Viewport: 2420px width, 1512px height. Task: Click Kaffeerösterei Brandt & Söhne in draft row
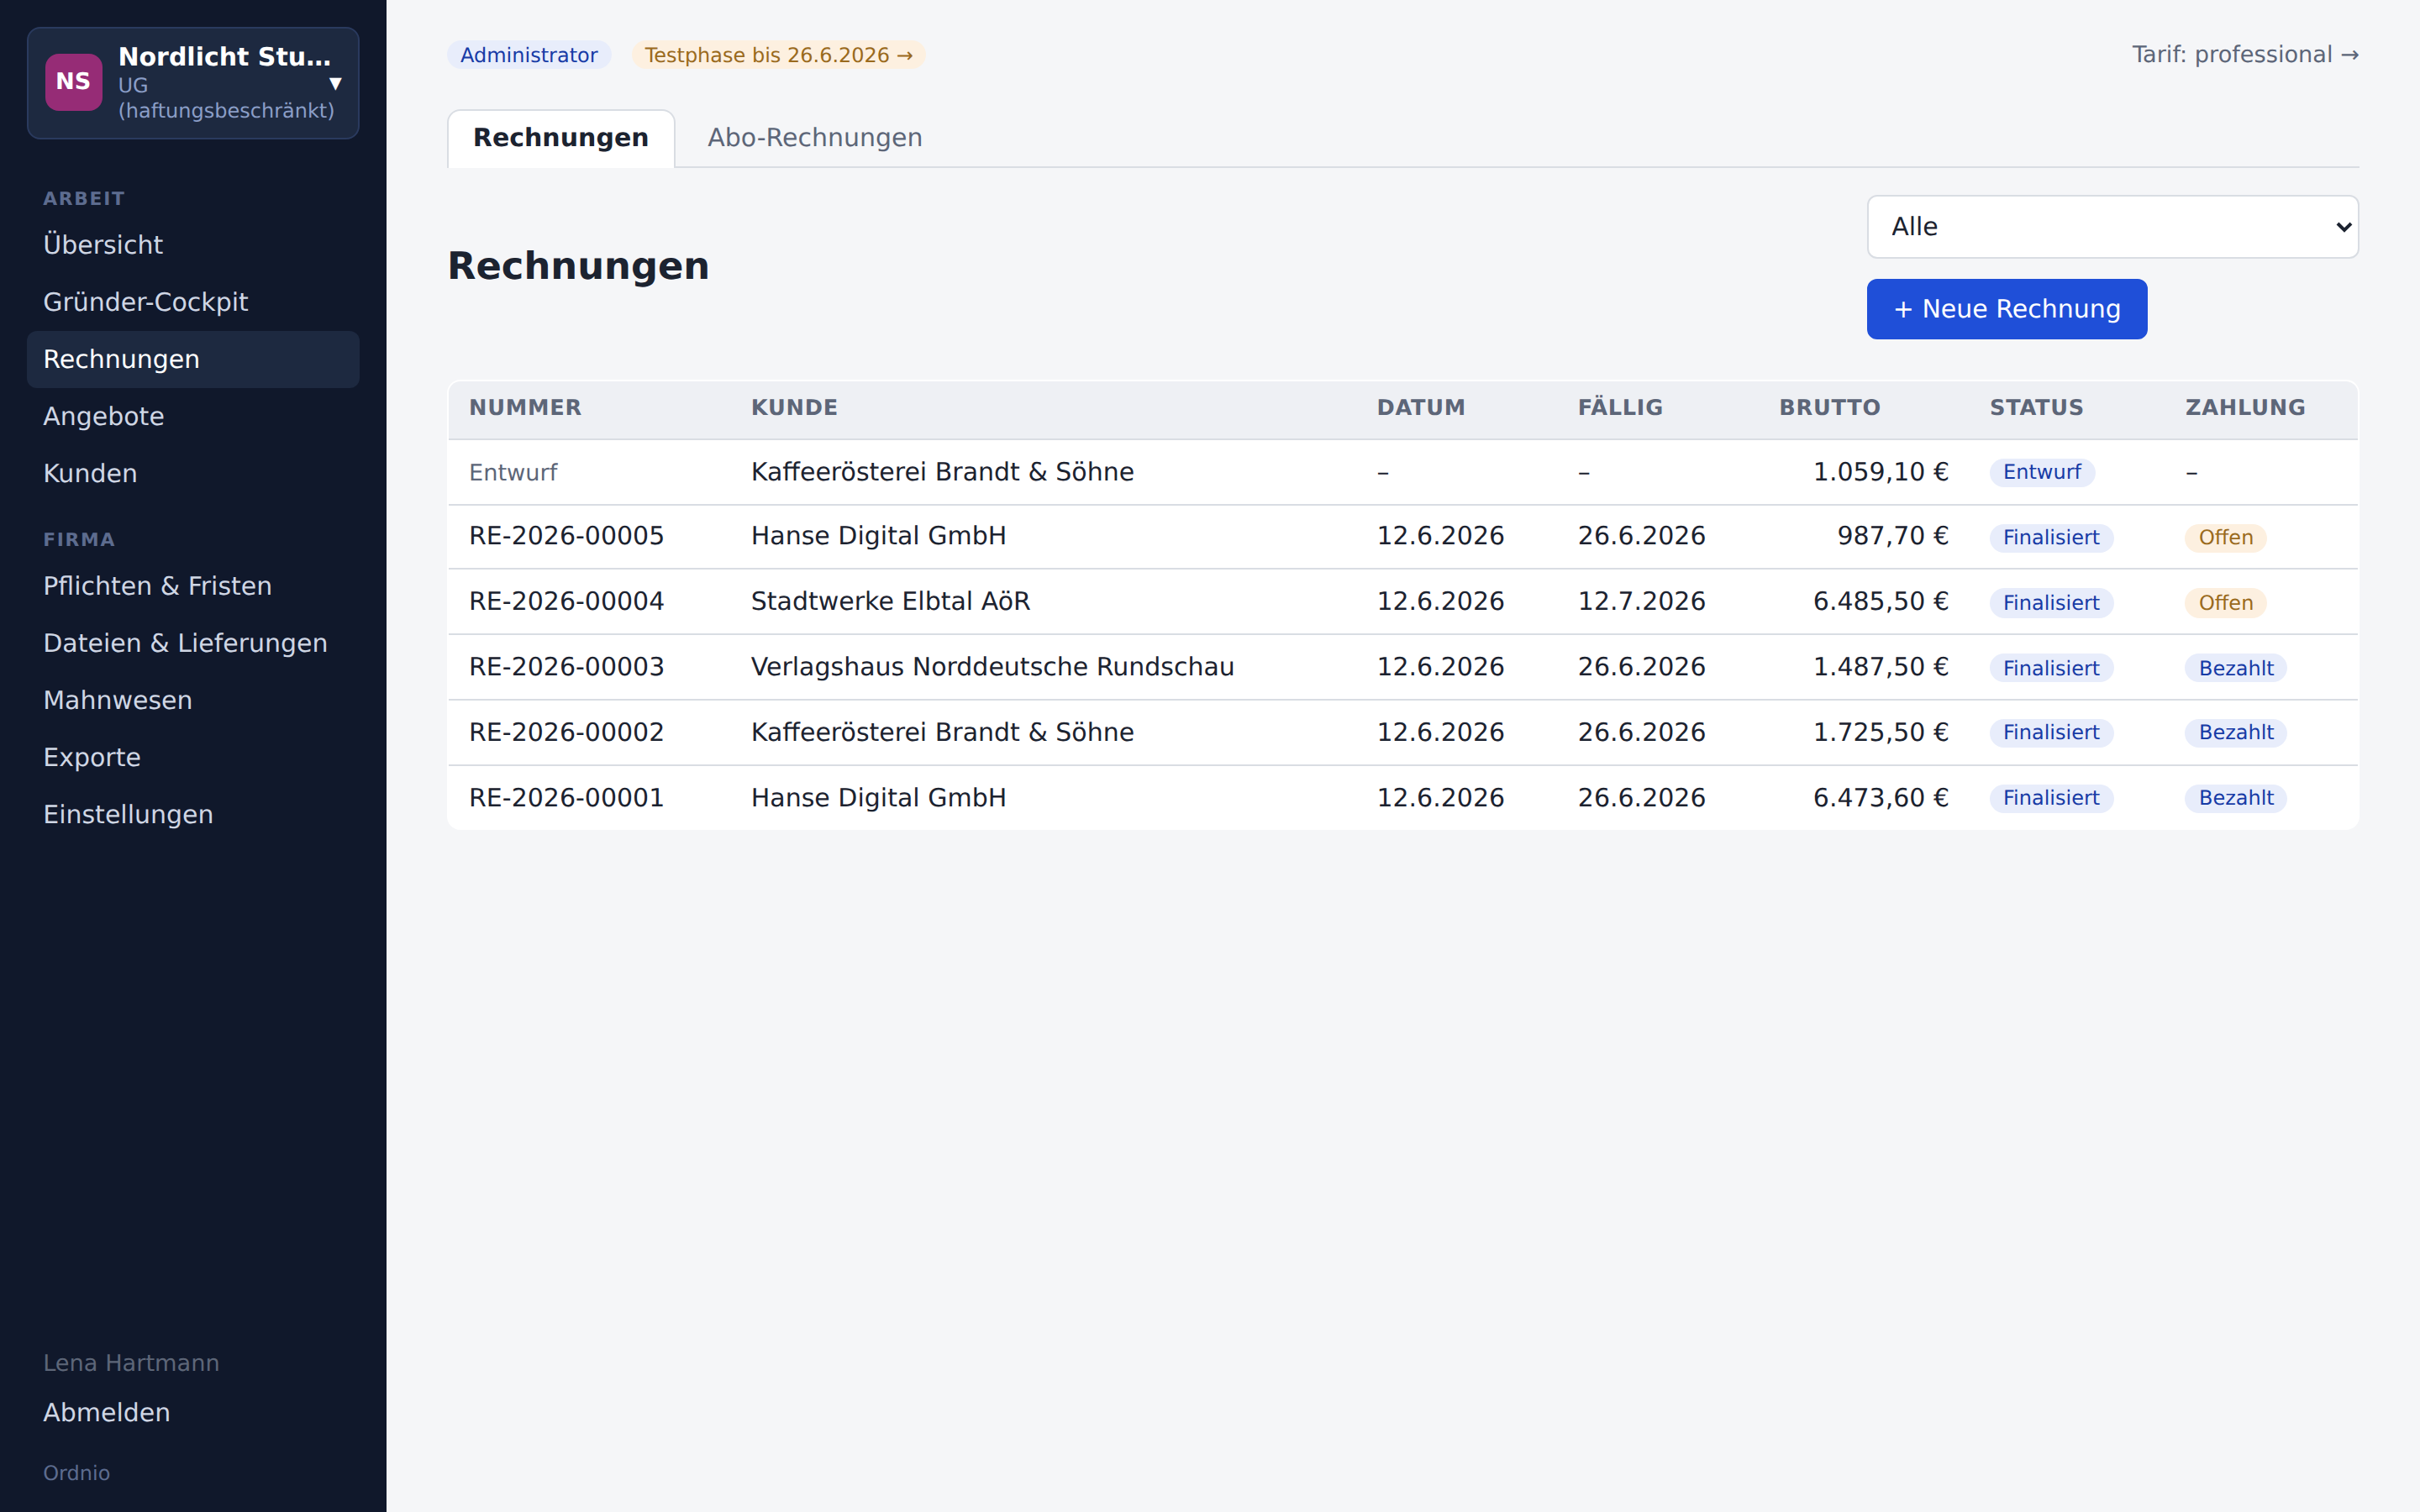942,472
